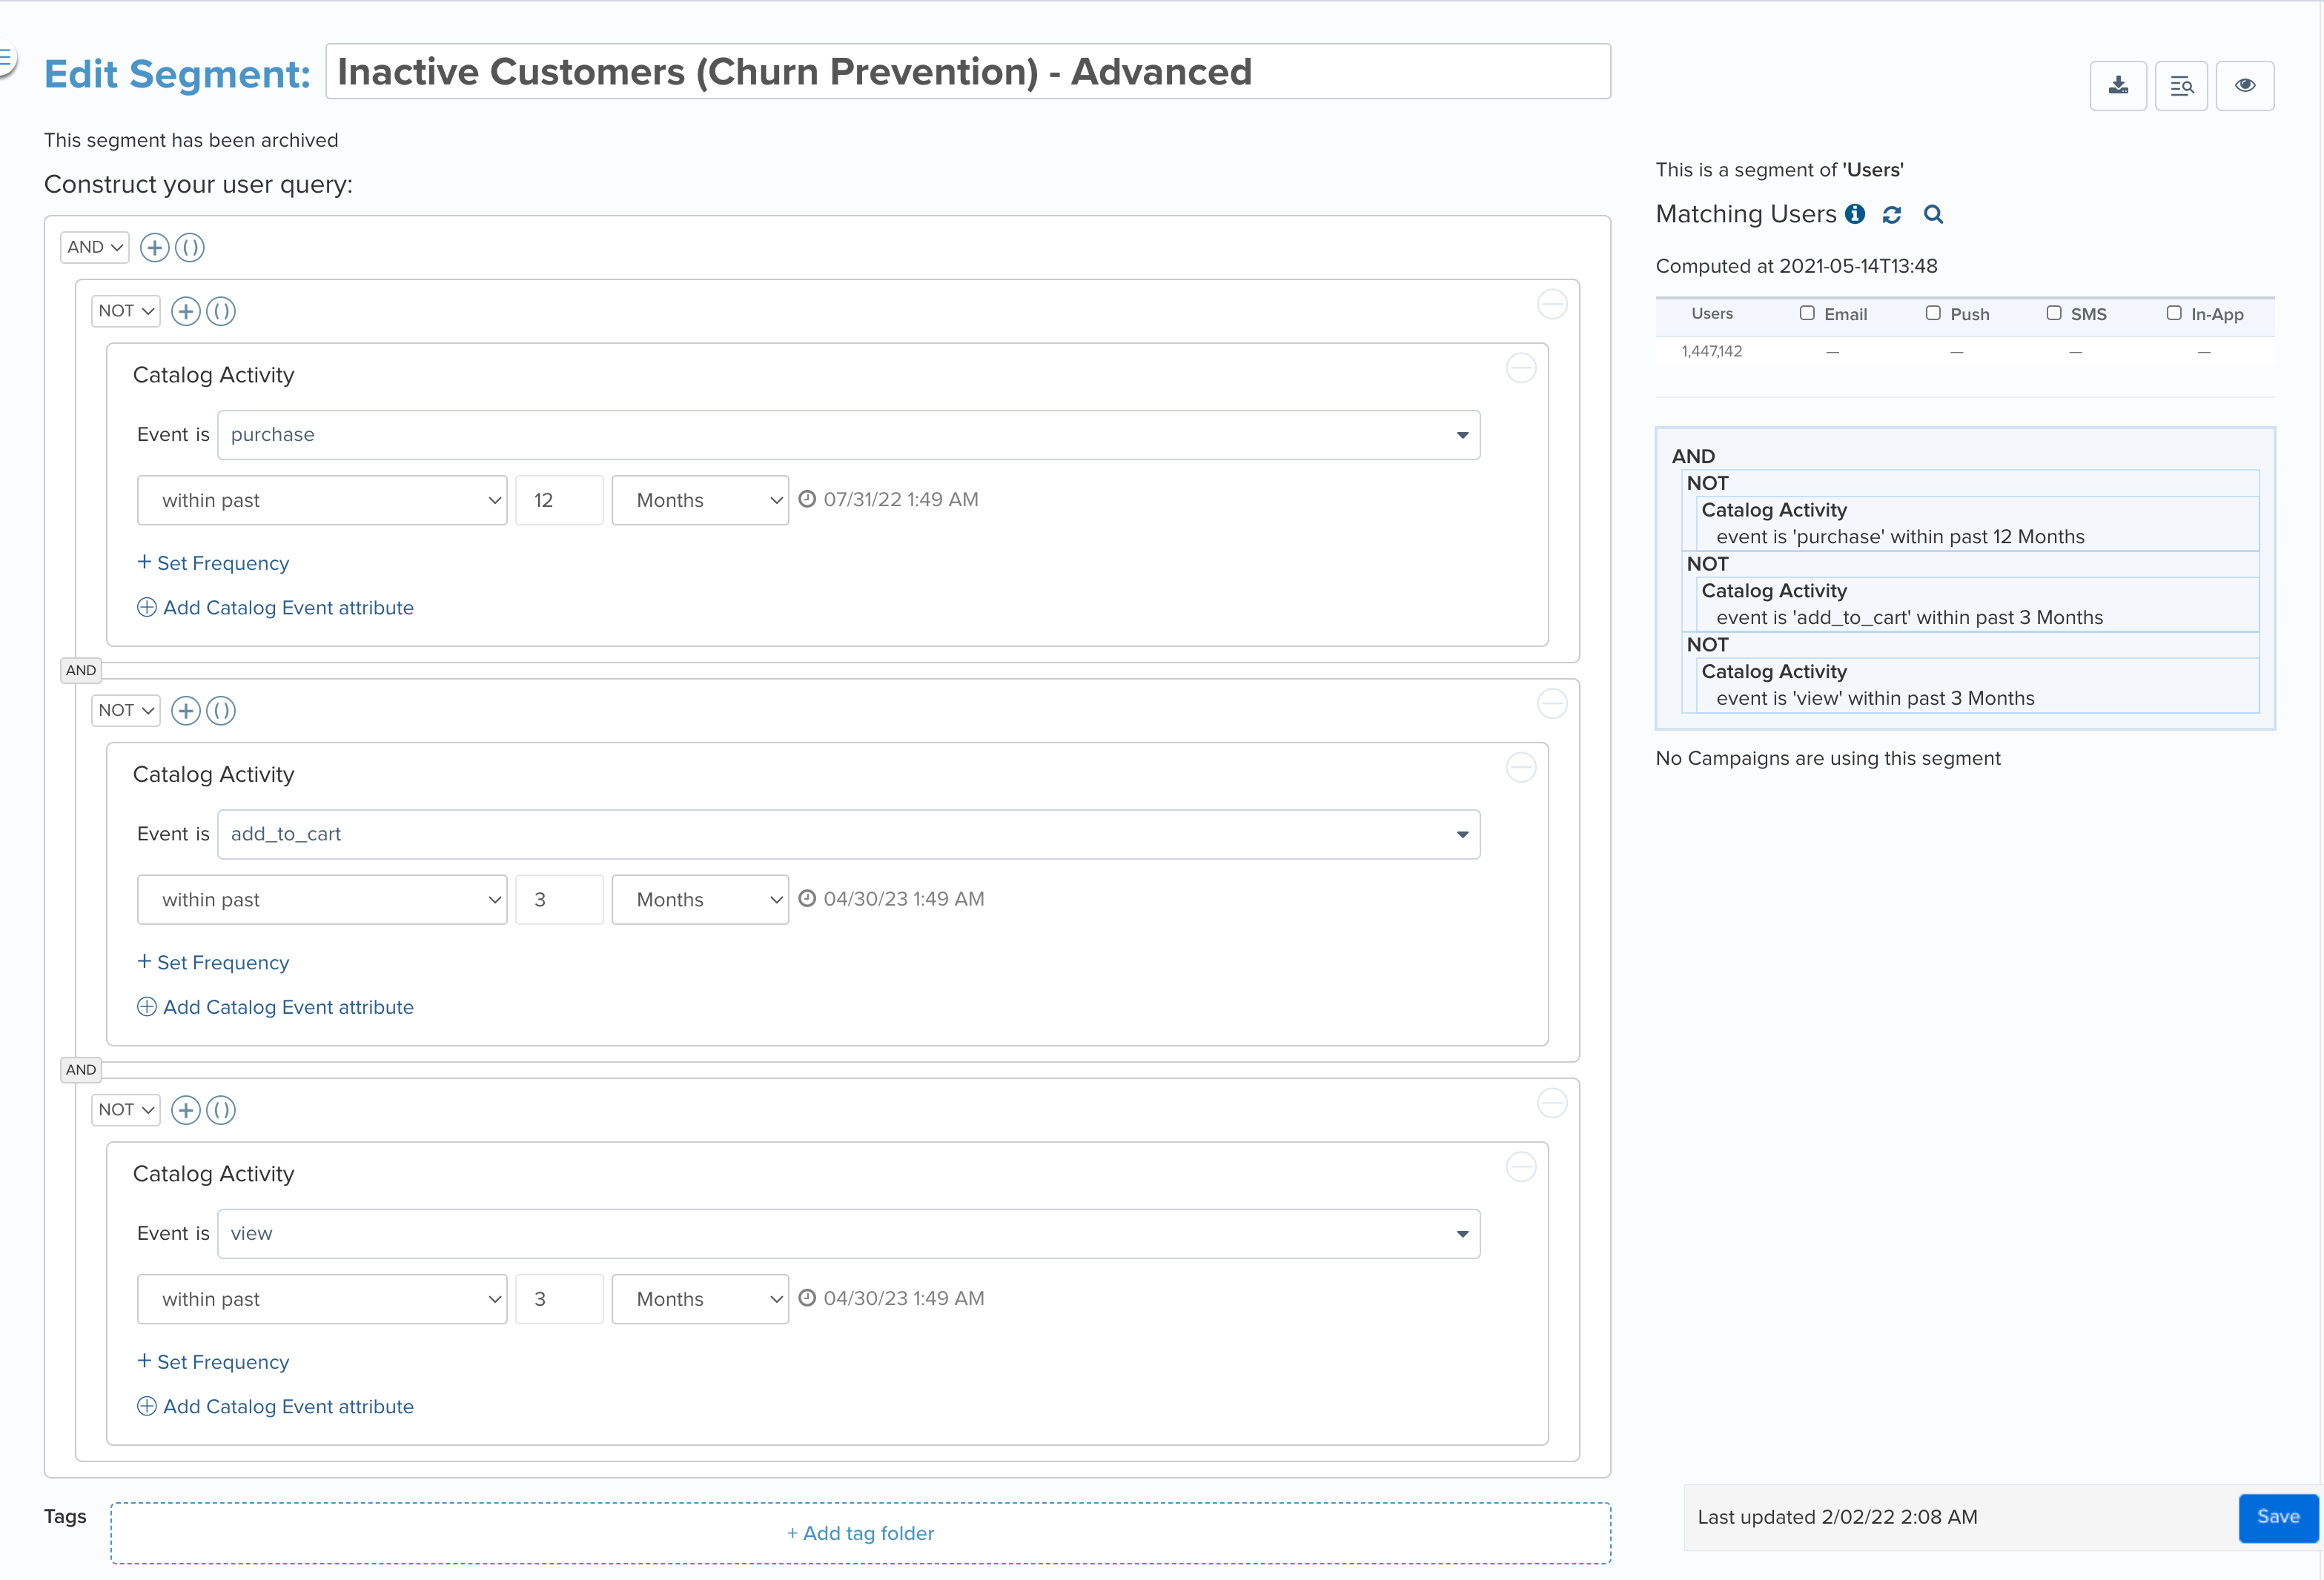Open the NOT dropdown above purchase condition
Image resolution: width=2324 pixels, height=1580 pixels.
click(126, 311)
